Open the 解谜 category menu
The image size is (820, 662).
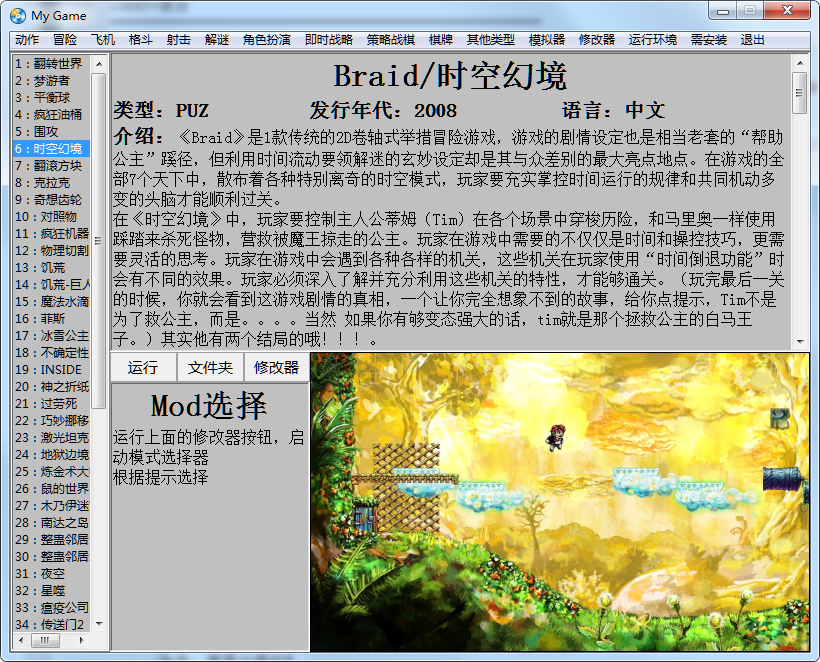tap(217, 40)
